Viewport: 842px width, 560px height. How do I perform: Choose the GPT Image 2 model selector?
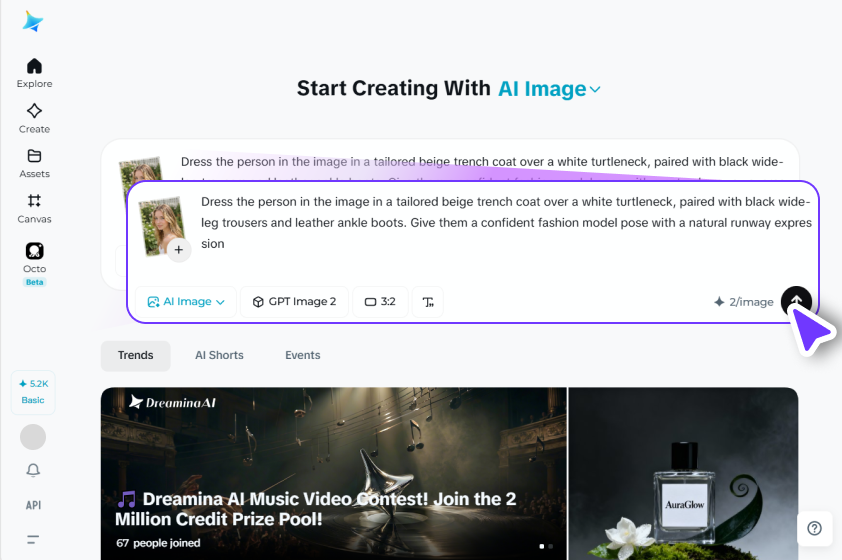tap(294, 302)
